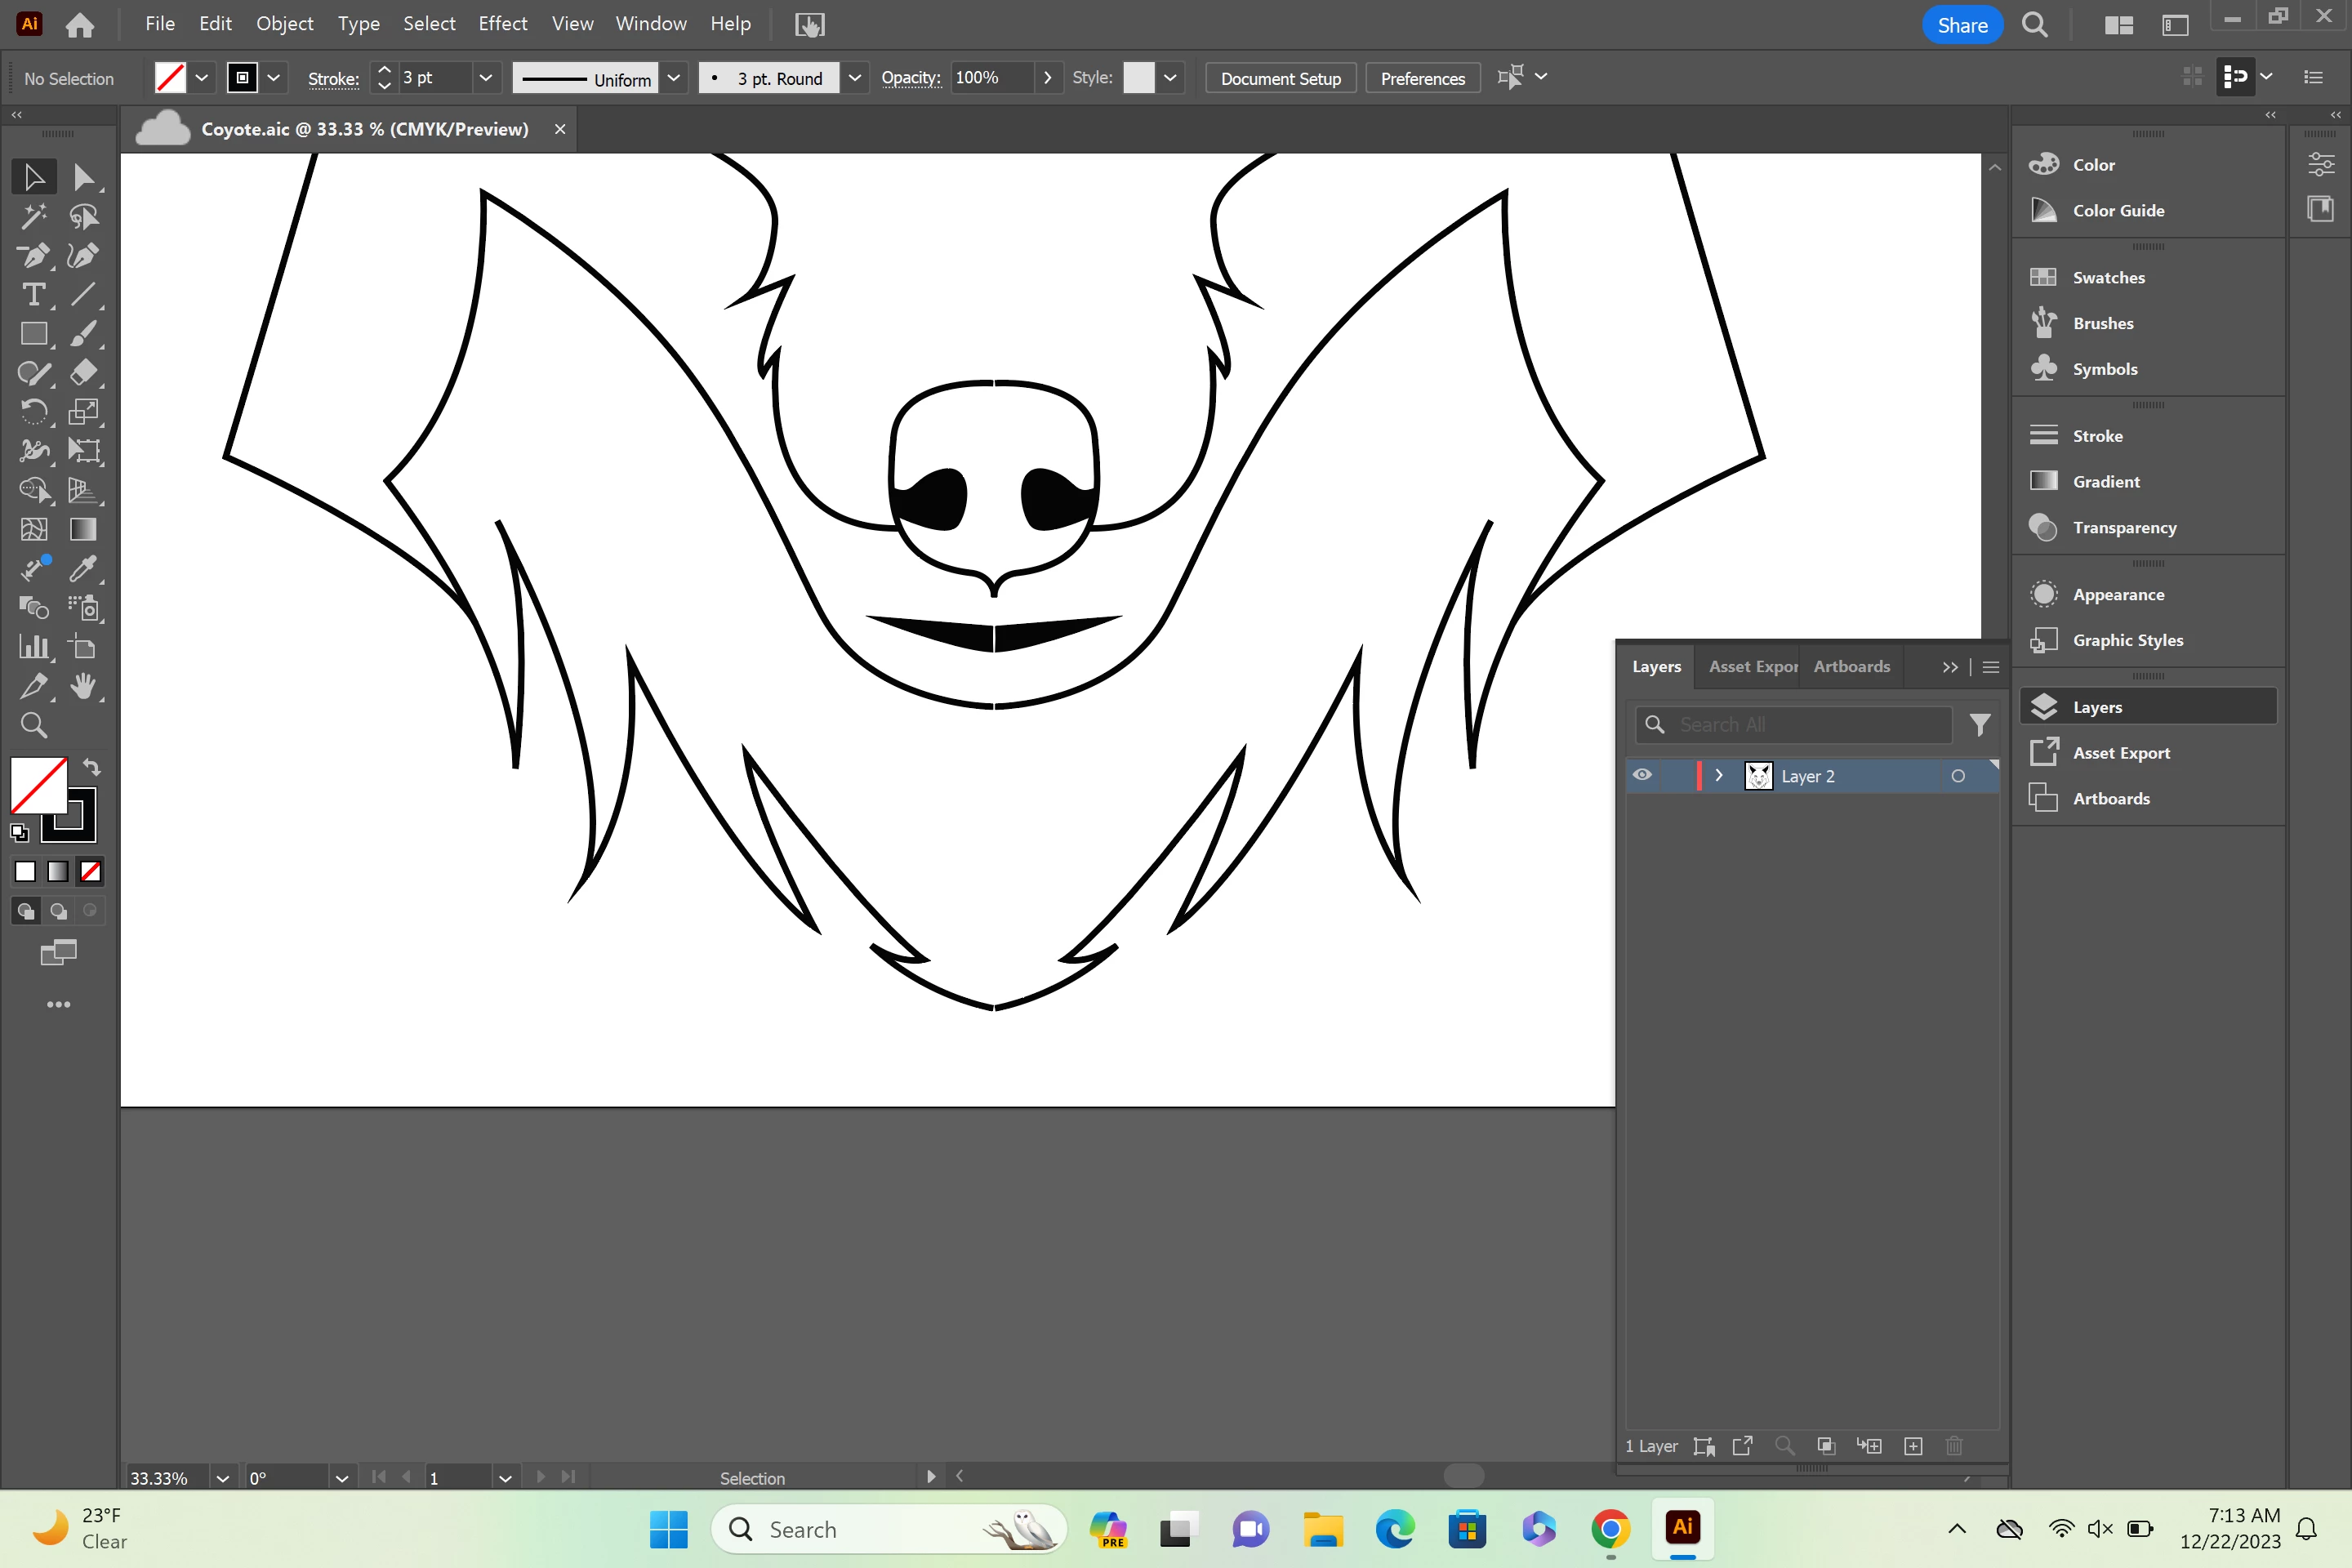Screen dimensions: 2352x1568
Task: Hide Layer 2 with the eye icon
Action: coord(1642,775)
